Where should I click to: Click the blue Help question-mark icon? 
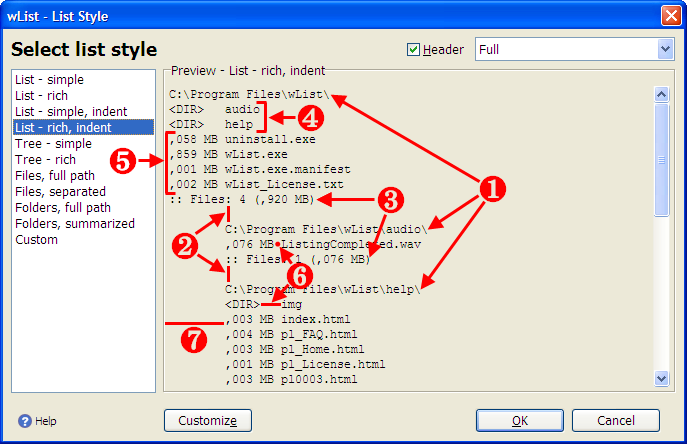(25, 421)
